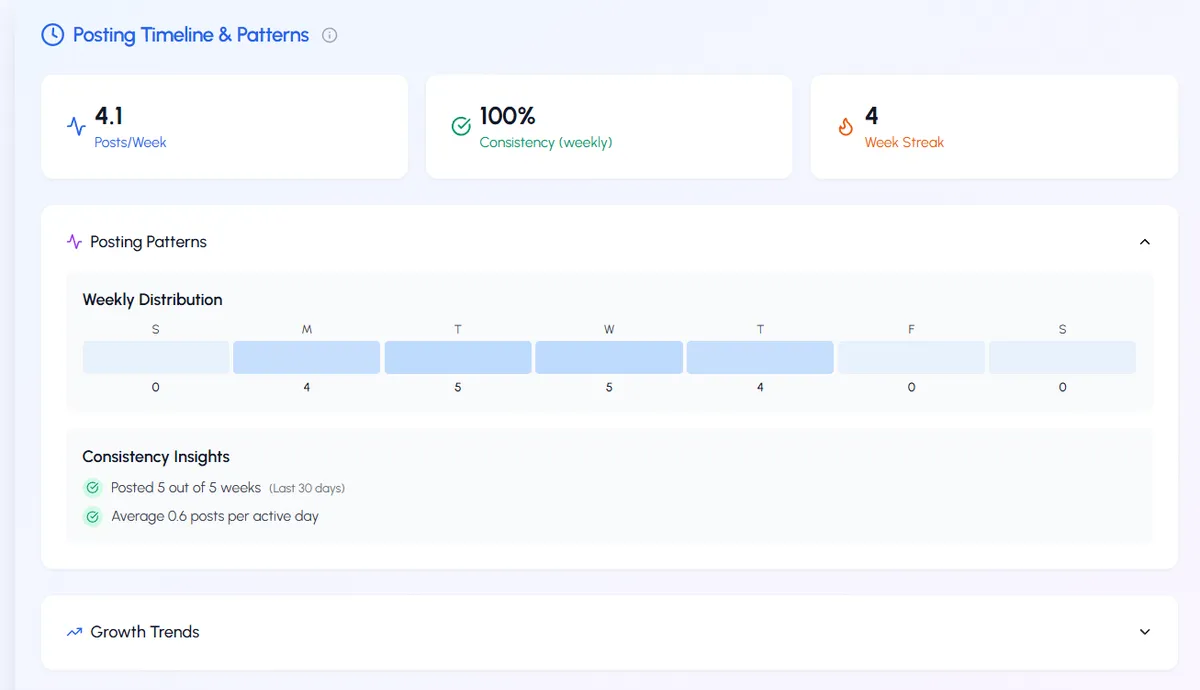Click the green checkmark icon in Consistency card
Image resolution: width=1200 pixels, height=690 pixels.
[x=461, y=127]
